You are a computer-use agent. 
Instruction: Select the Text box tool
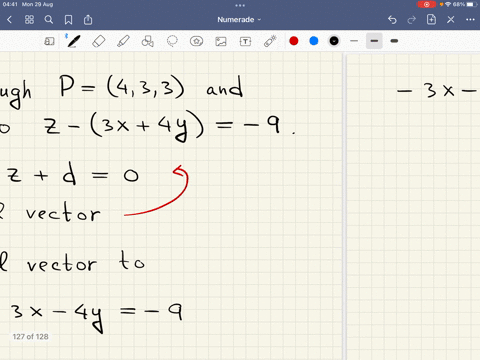245,41
